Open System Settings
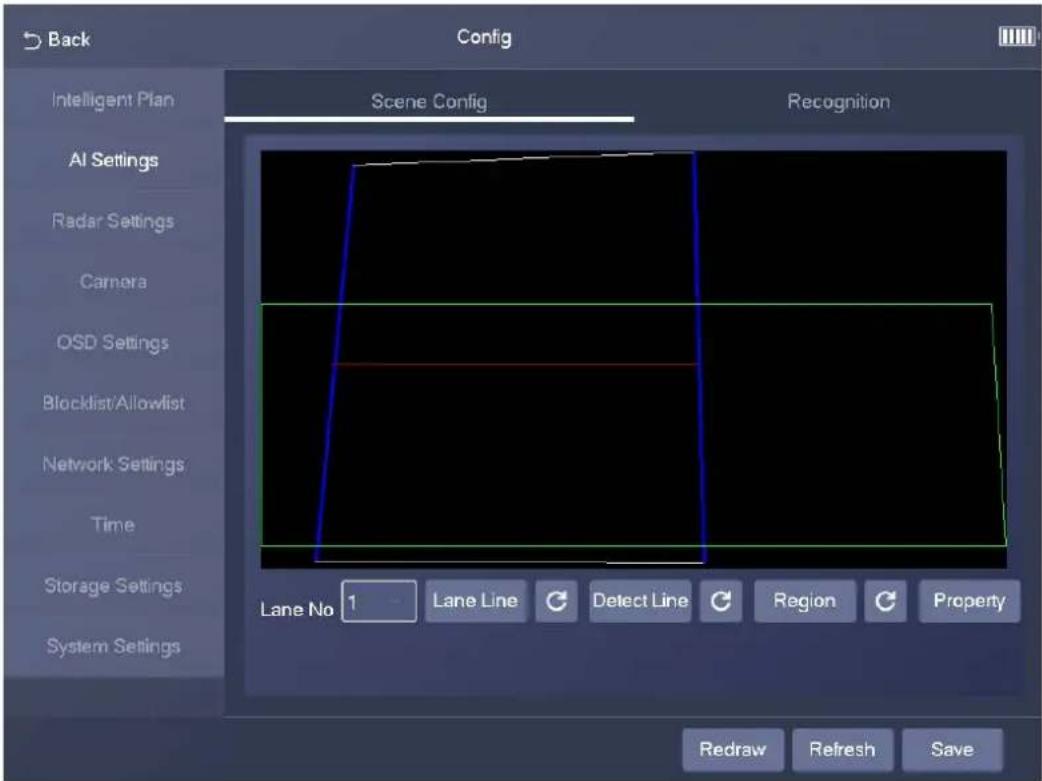1042x781 pixels. pos(114,646)
